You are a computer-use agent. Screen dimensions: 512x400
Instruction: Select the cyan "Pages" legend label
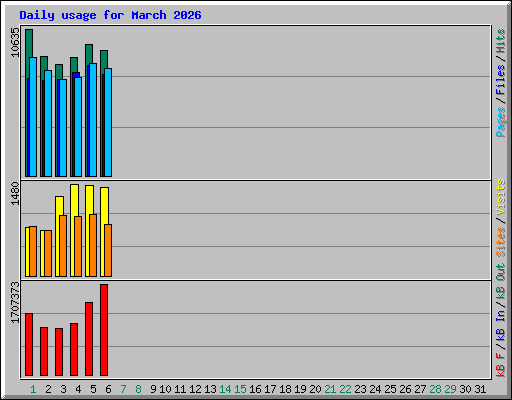[x=500, y=122]
